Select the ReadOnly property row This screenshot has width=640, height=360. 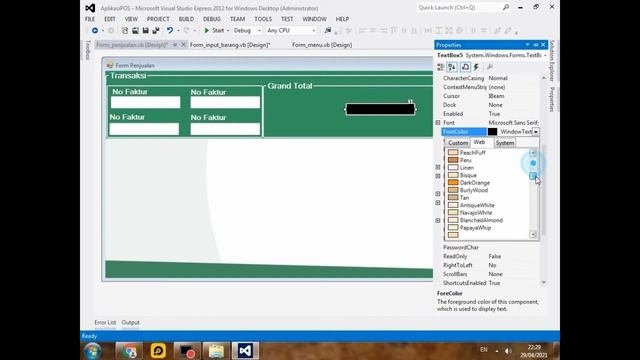(490, 256)
